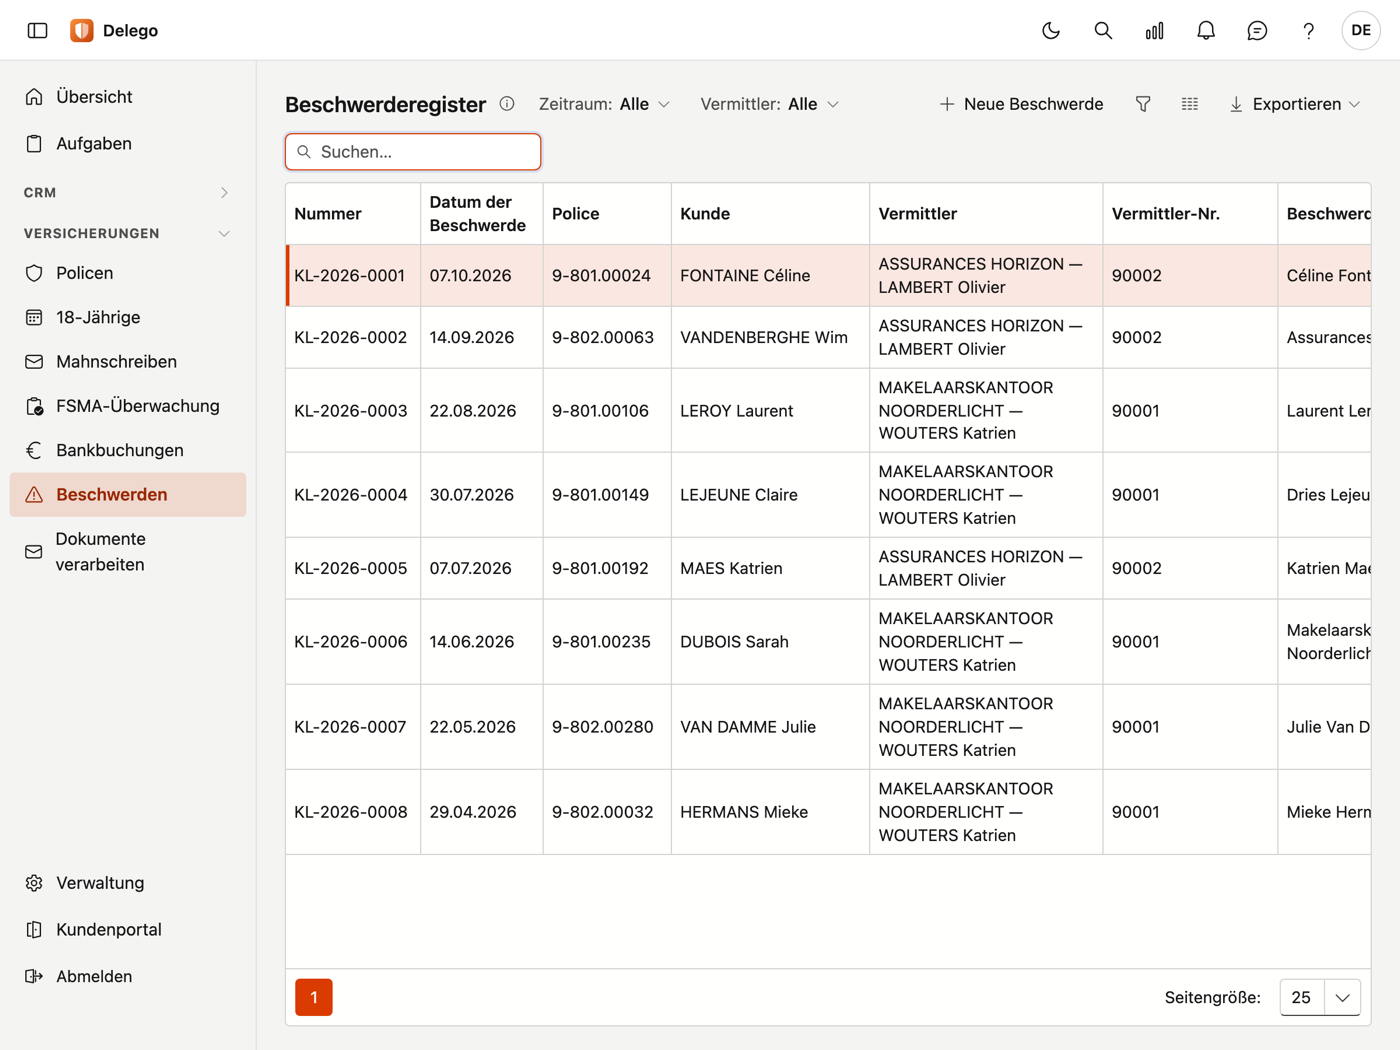Open Übersicht in sidebar
The height and width of the screenshot is (1050, 1400).
click(127, 97)
